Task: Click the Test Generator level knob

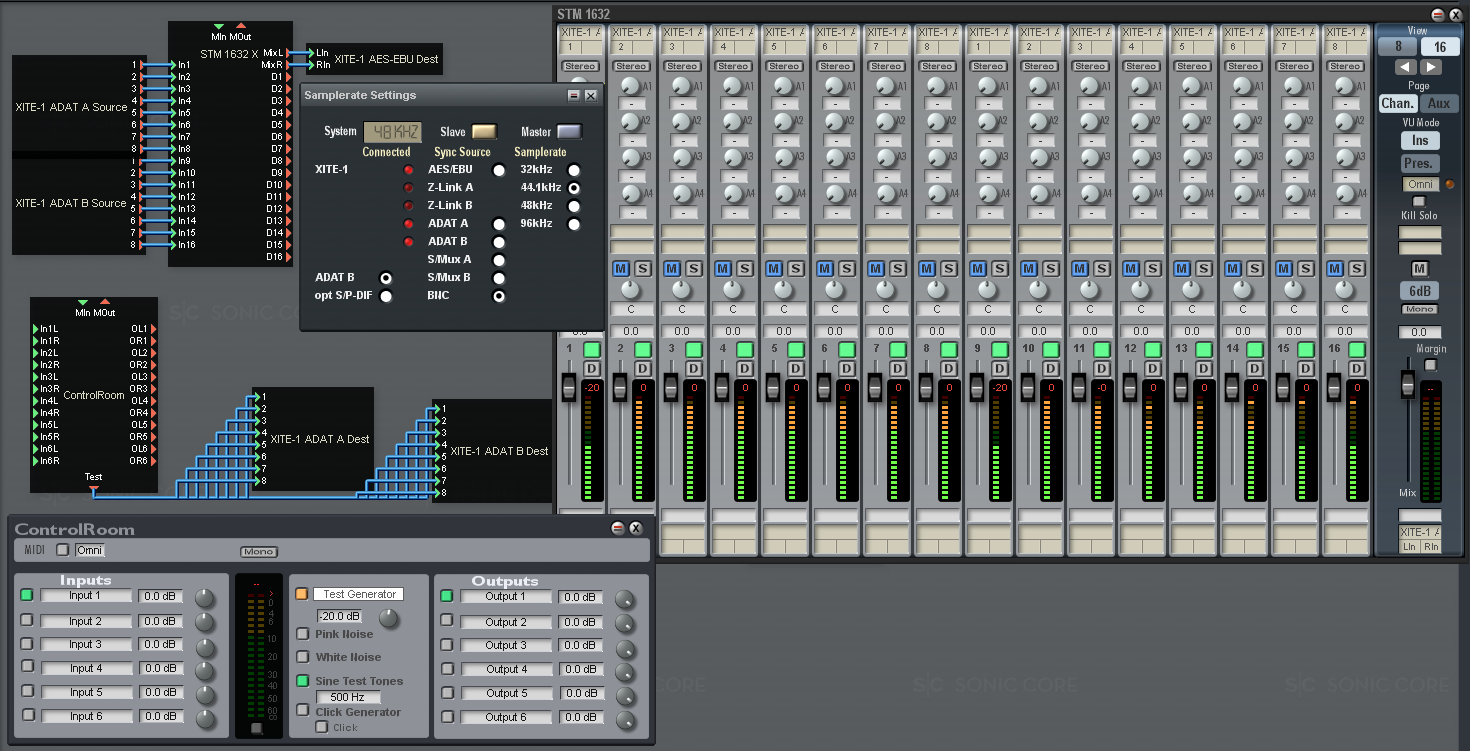Action: [x=388, y=619]
